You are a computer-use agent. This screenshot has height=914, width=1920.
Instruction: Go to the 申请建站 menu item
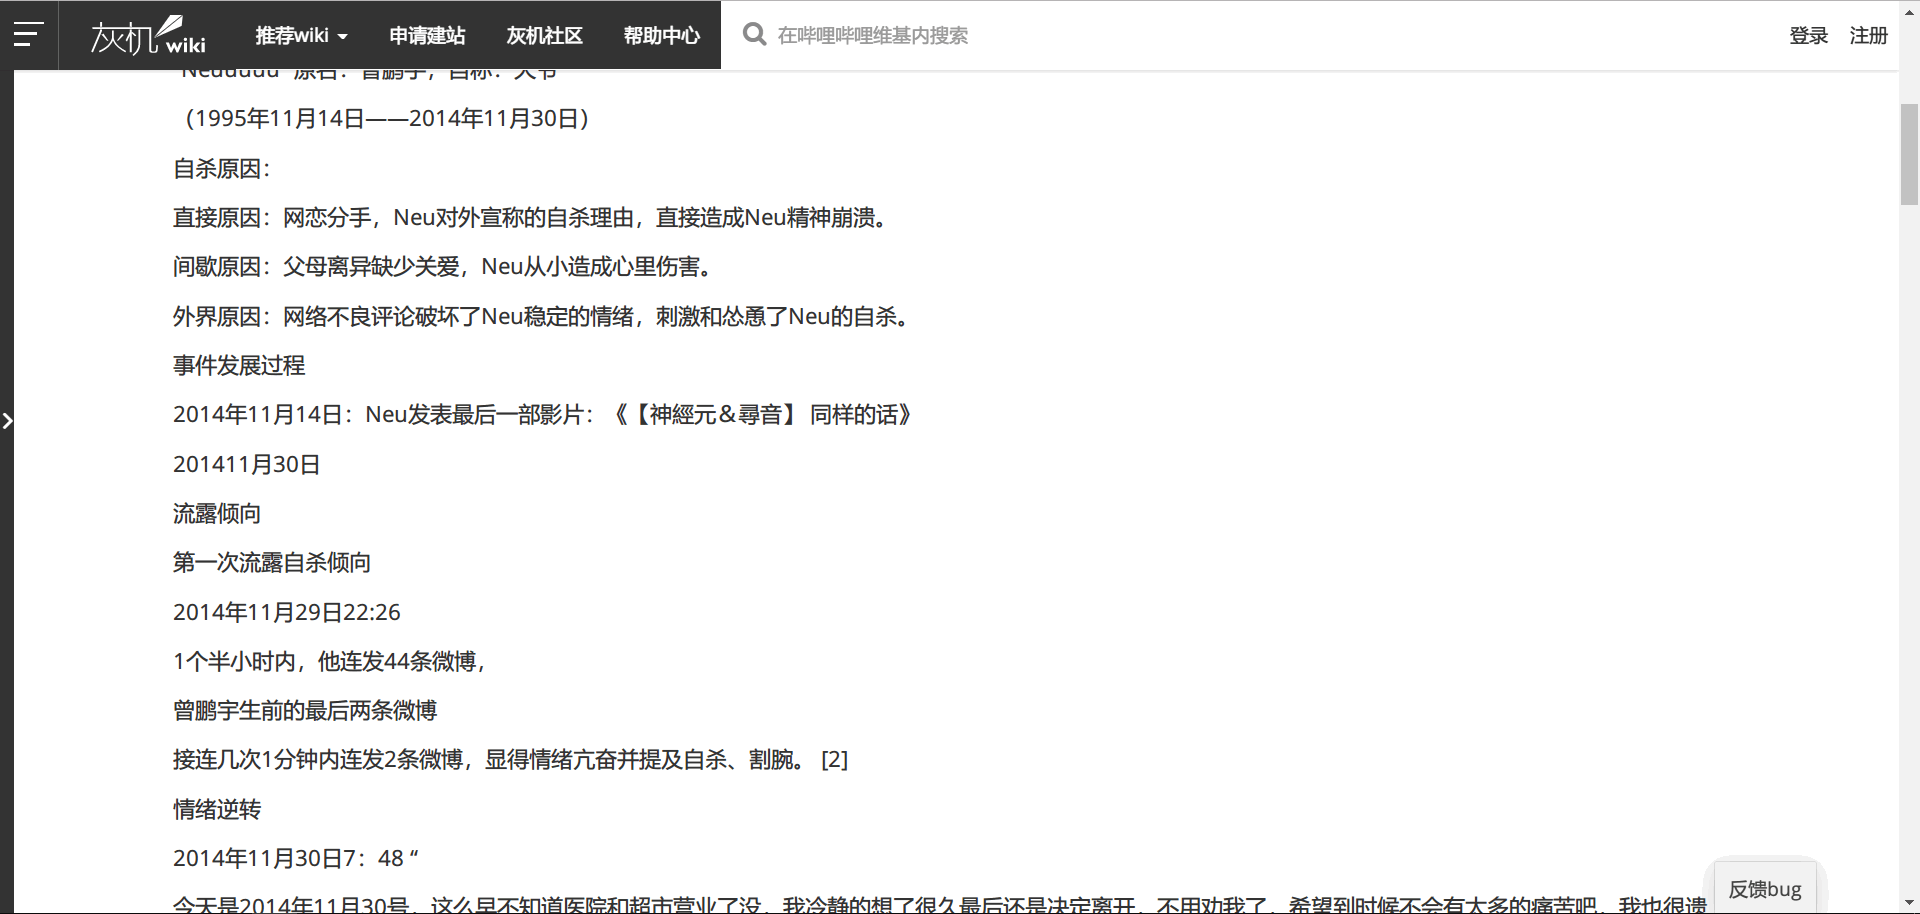pos(427,36)
